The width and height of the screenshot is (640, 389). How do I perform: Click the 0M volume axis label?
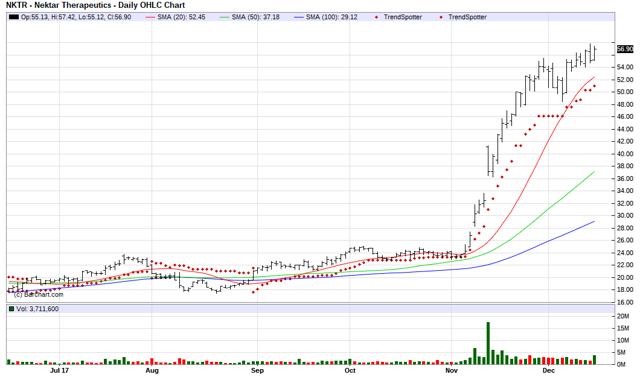pos(621,365)
